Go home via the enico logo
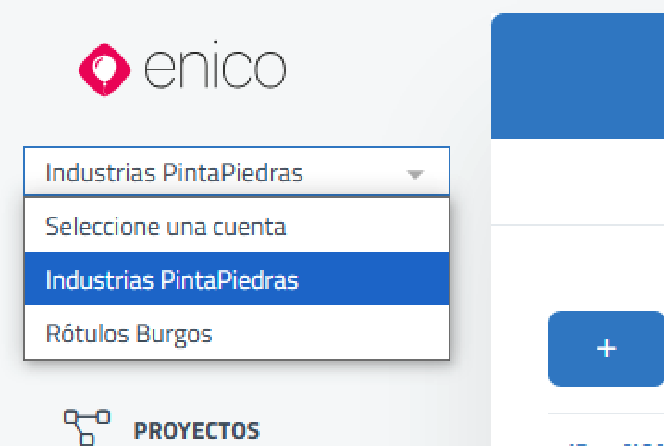Viewport: 664px width, 446px height. click(182, 68)
